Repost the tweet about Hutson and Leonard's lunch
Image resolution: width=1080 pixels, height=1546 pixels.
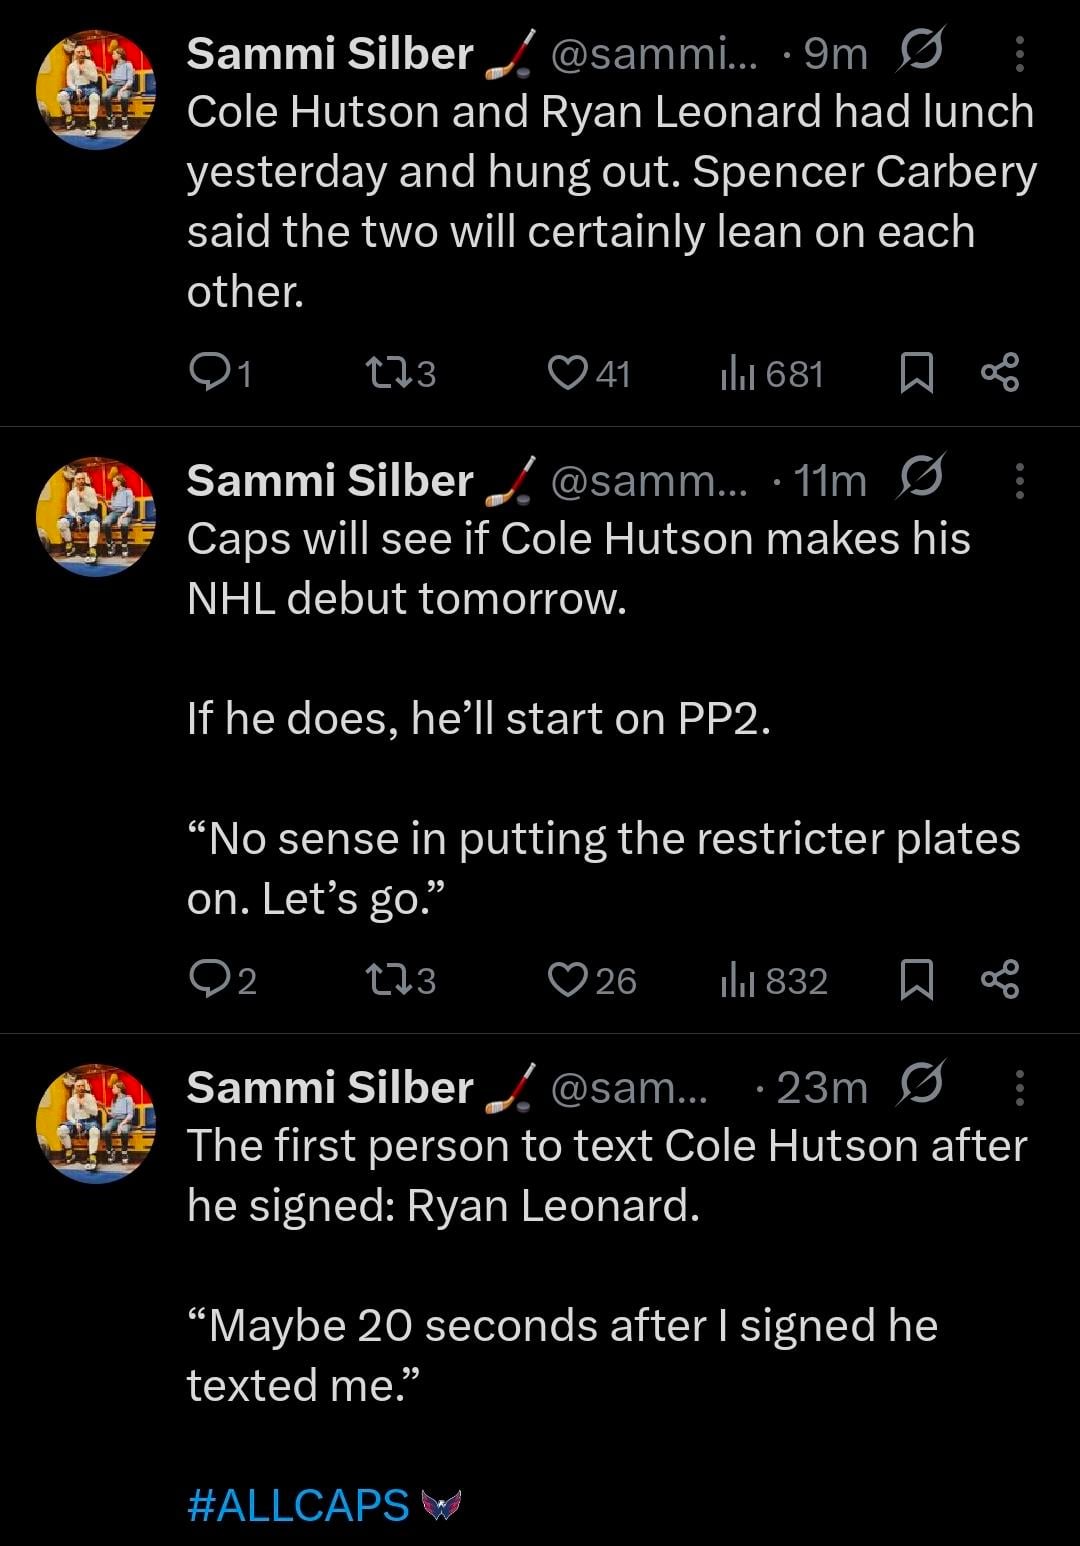(x=386, y=373)
